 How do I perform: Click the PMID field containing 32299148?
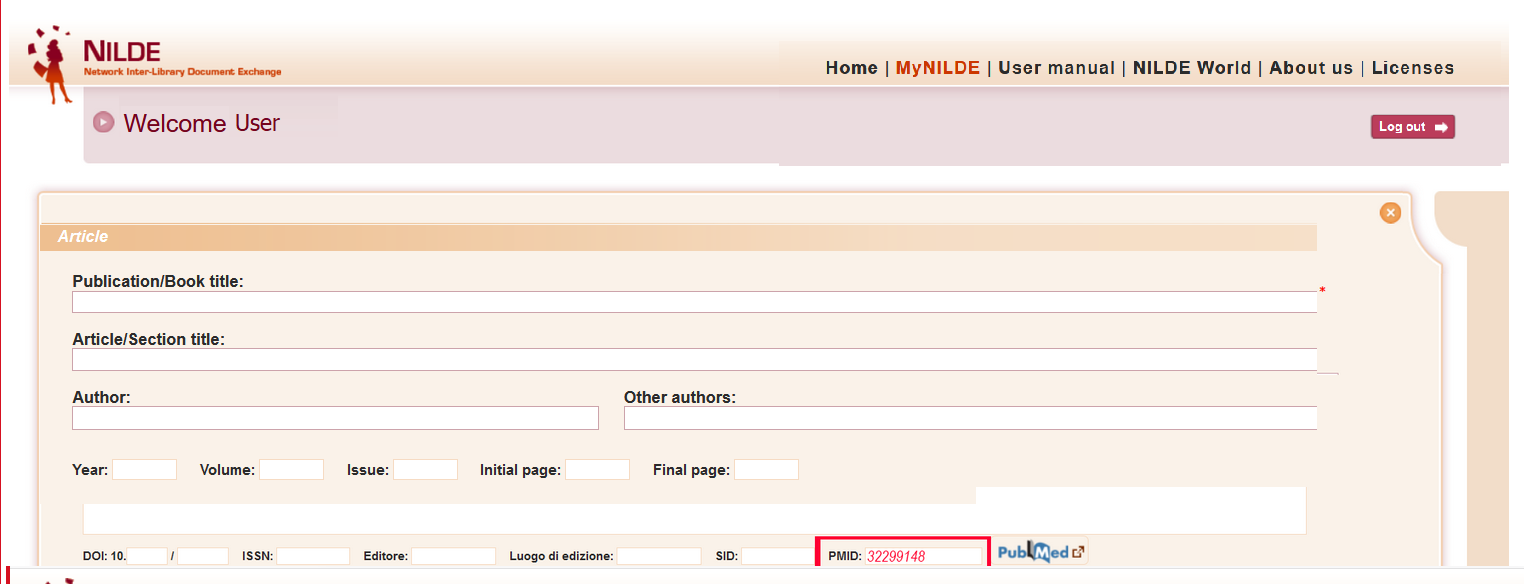coord(924,556)
